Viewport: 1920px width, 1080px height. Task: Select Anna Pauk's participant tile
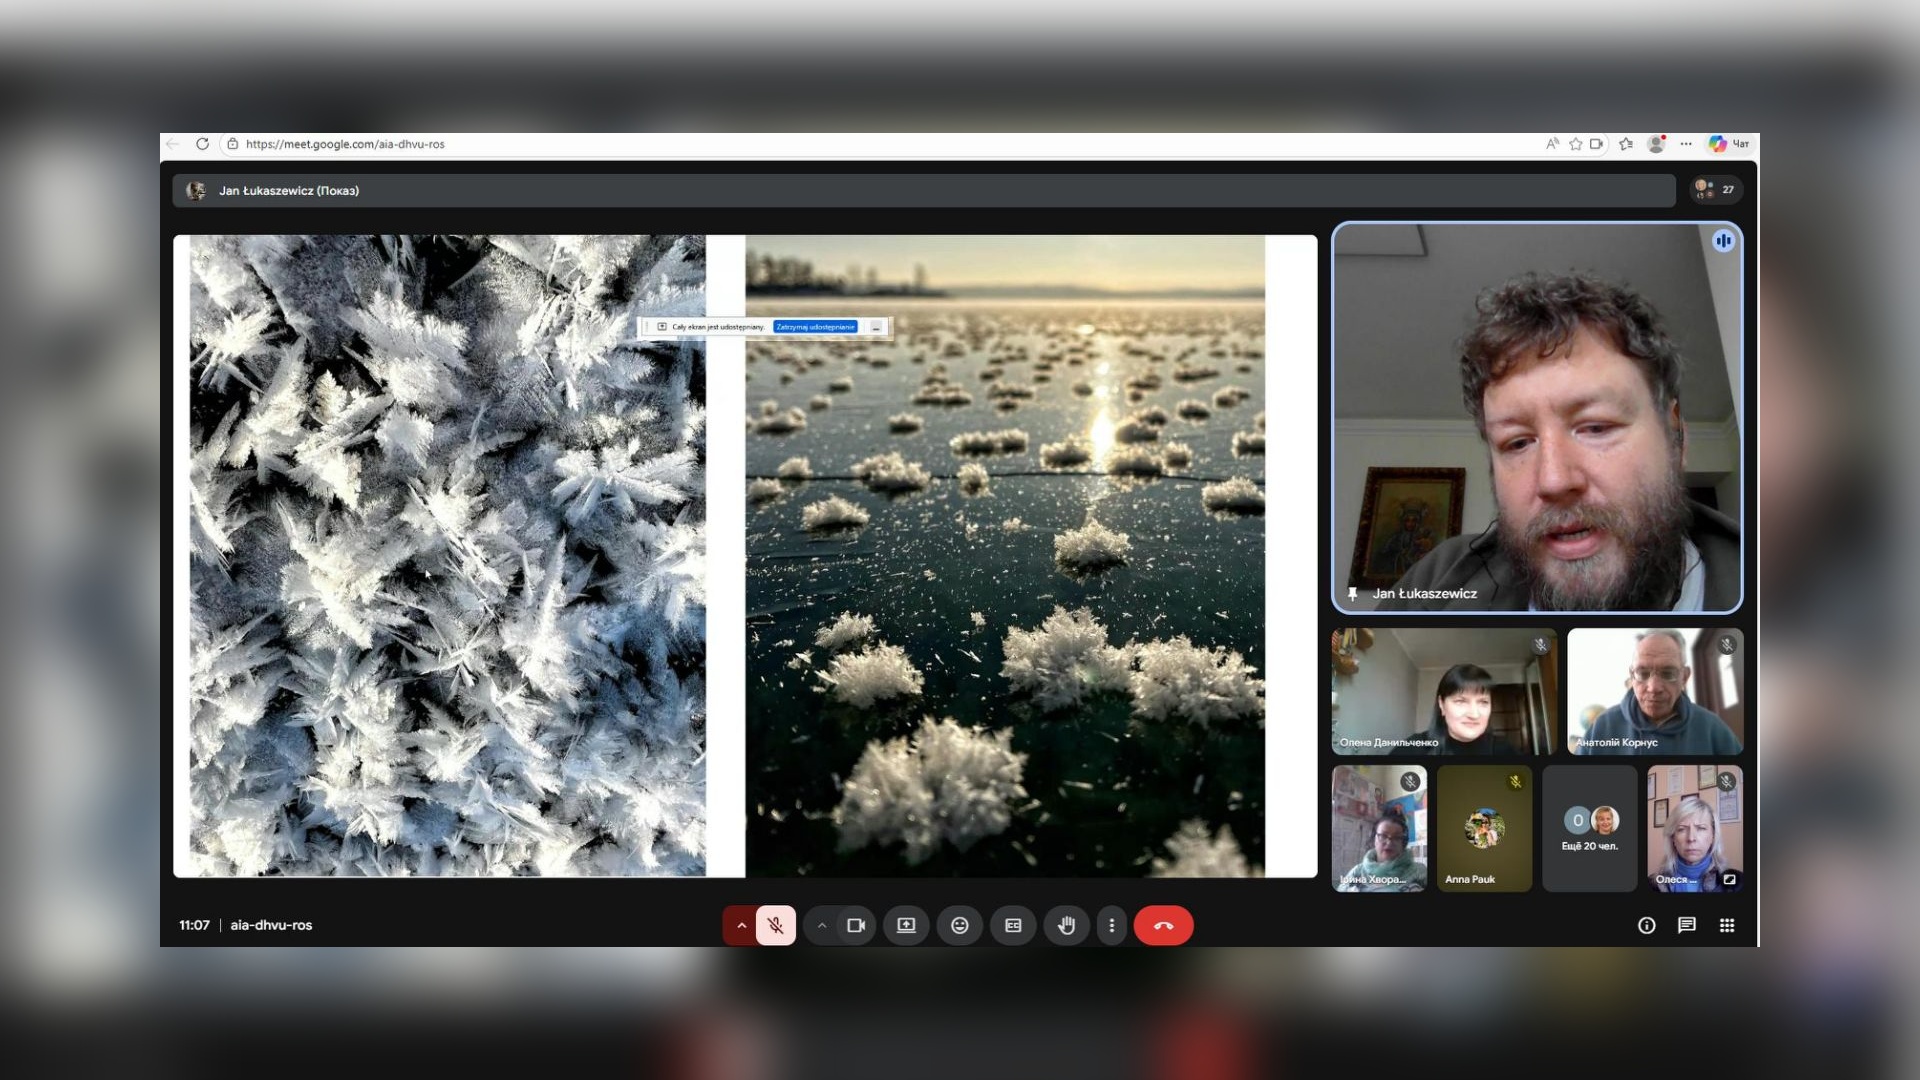pyautogui.click(x=1484, y=829)
